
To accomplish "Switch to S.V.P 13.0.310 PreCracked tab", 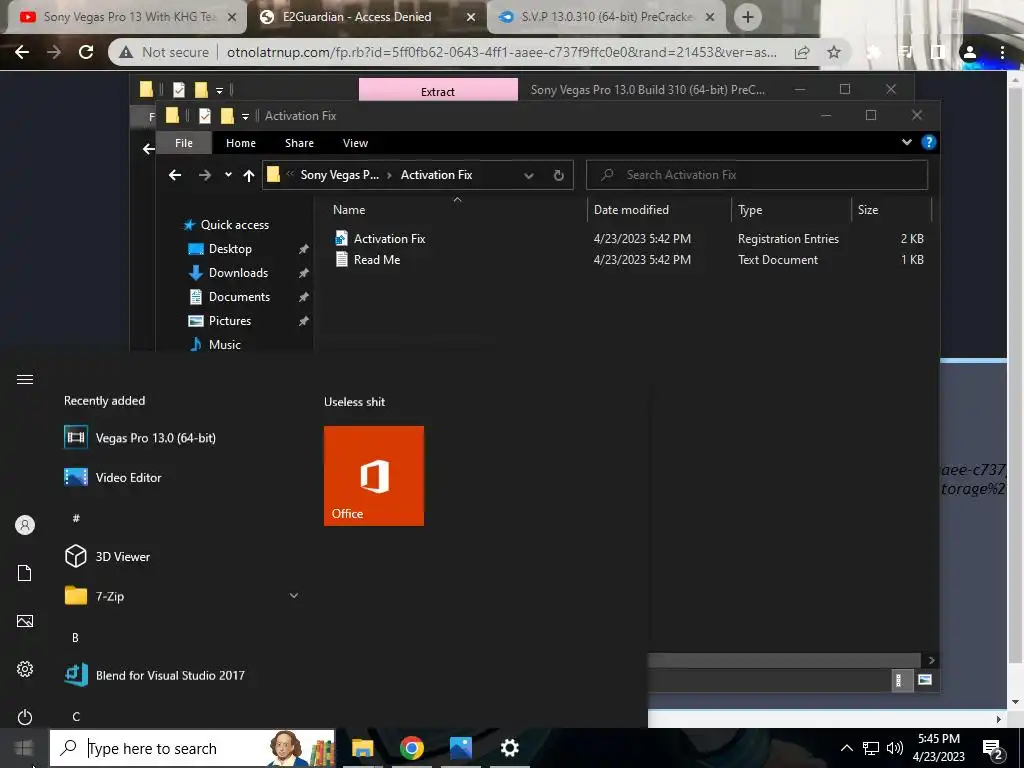I will click(606, 17).
